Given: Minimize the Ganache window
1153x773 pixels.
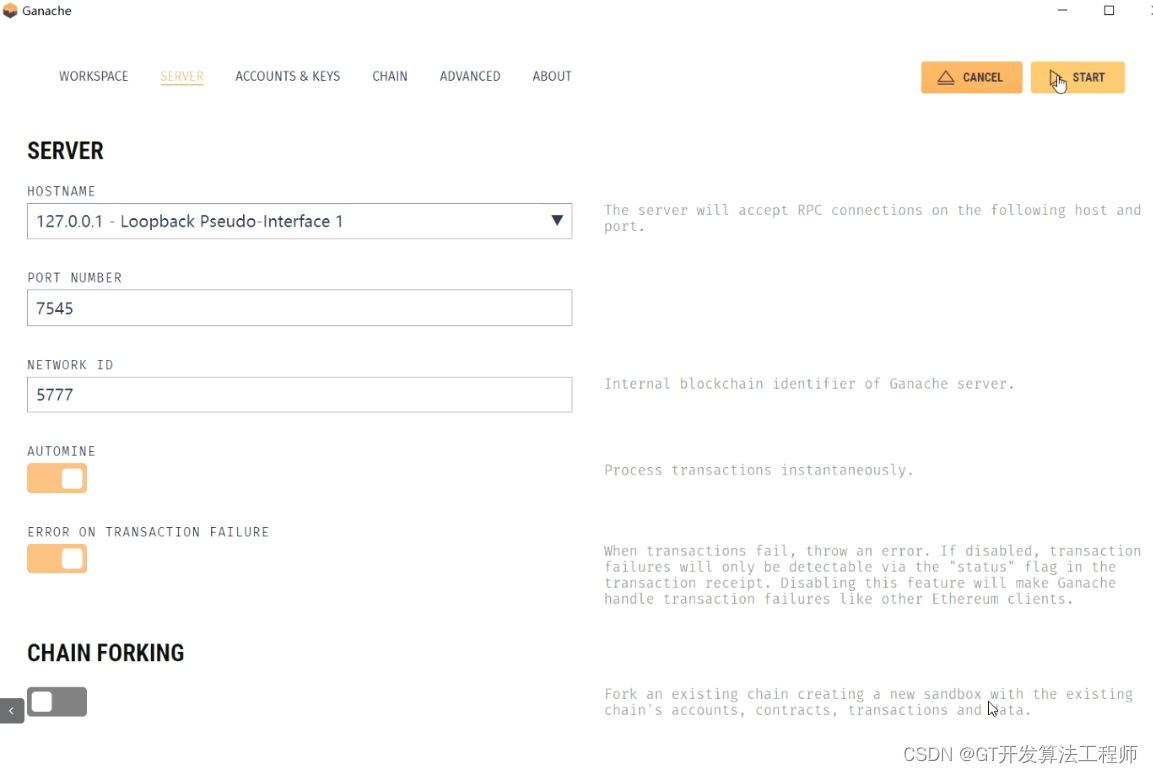Looking at the screenshot, I should 1063,10.
